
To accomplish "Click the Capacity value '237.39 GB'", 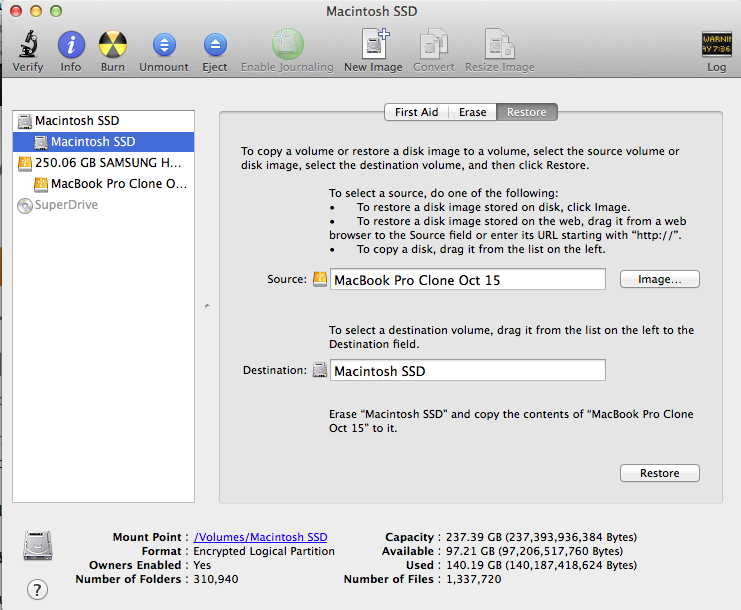I will tap(474, 537).
